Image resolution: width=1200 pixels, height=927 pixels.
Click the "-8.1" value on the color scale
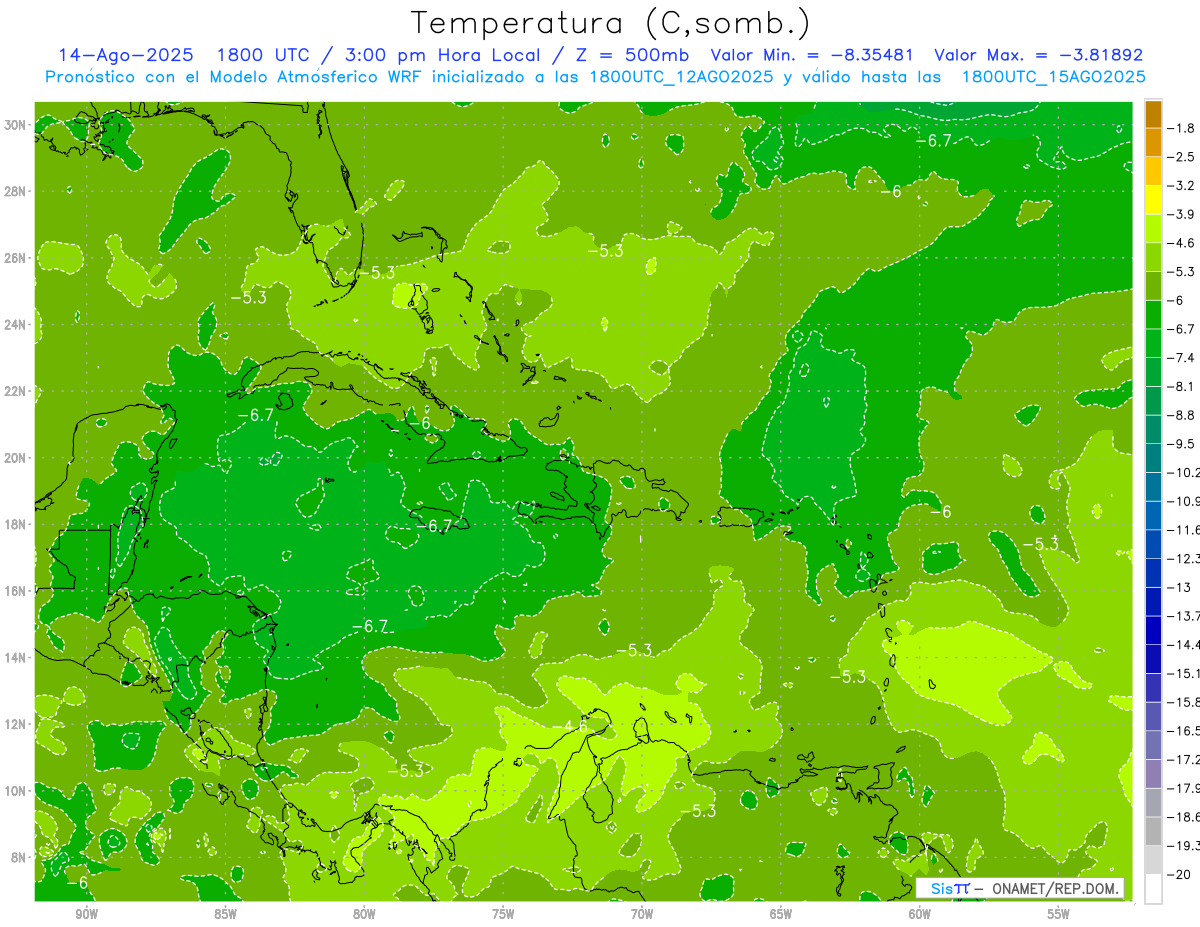click(x=1181, y=386)
